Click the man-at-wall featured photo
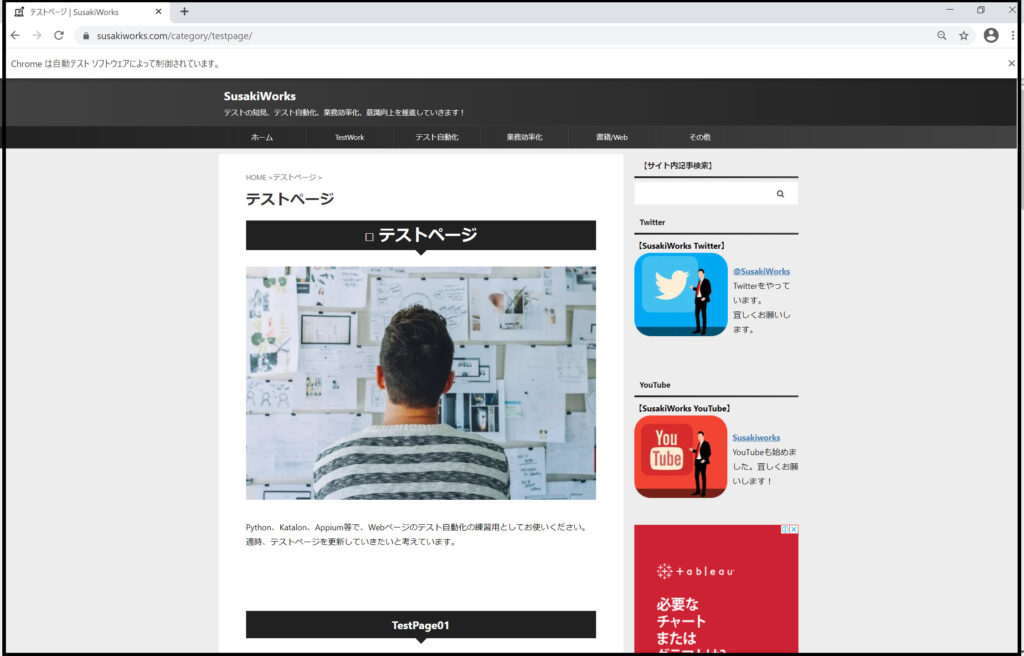This screenshot has width=1024, height=656. (421, 383)
